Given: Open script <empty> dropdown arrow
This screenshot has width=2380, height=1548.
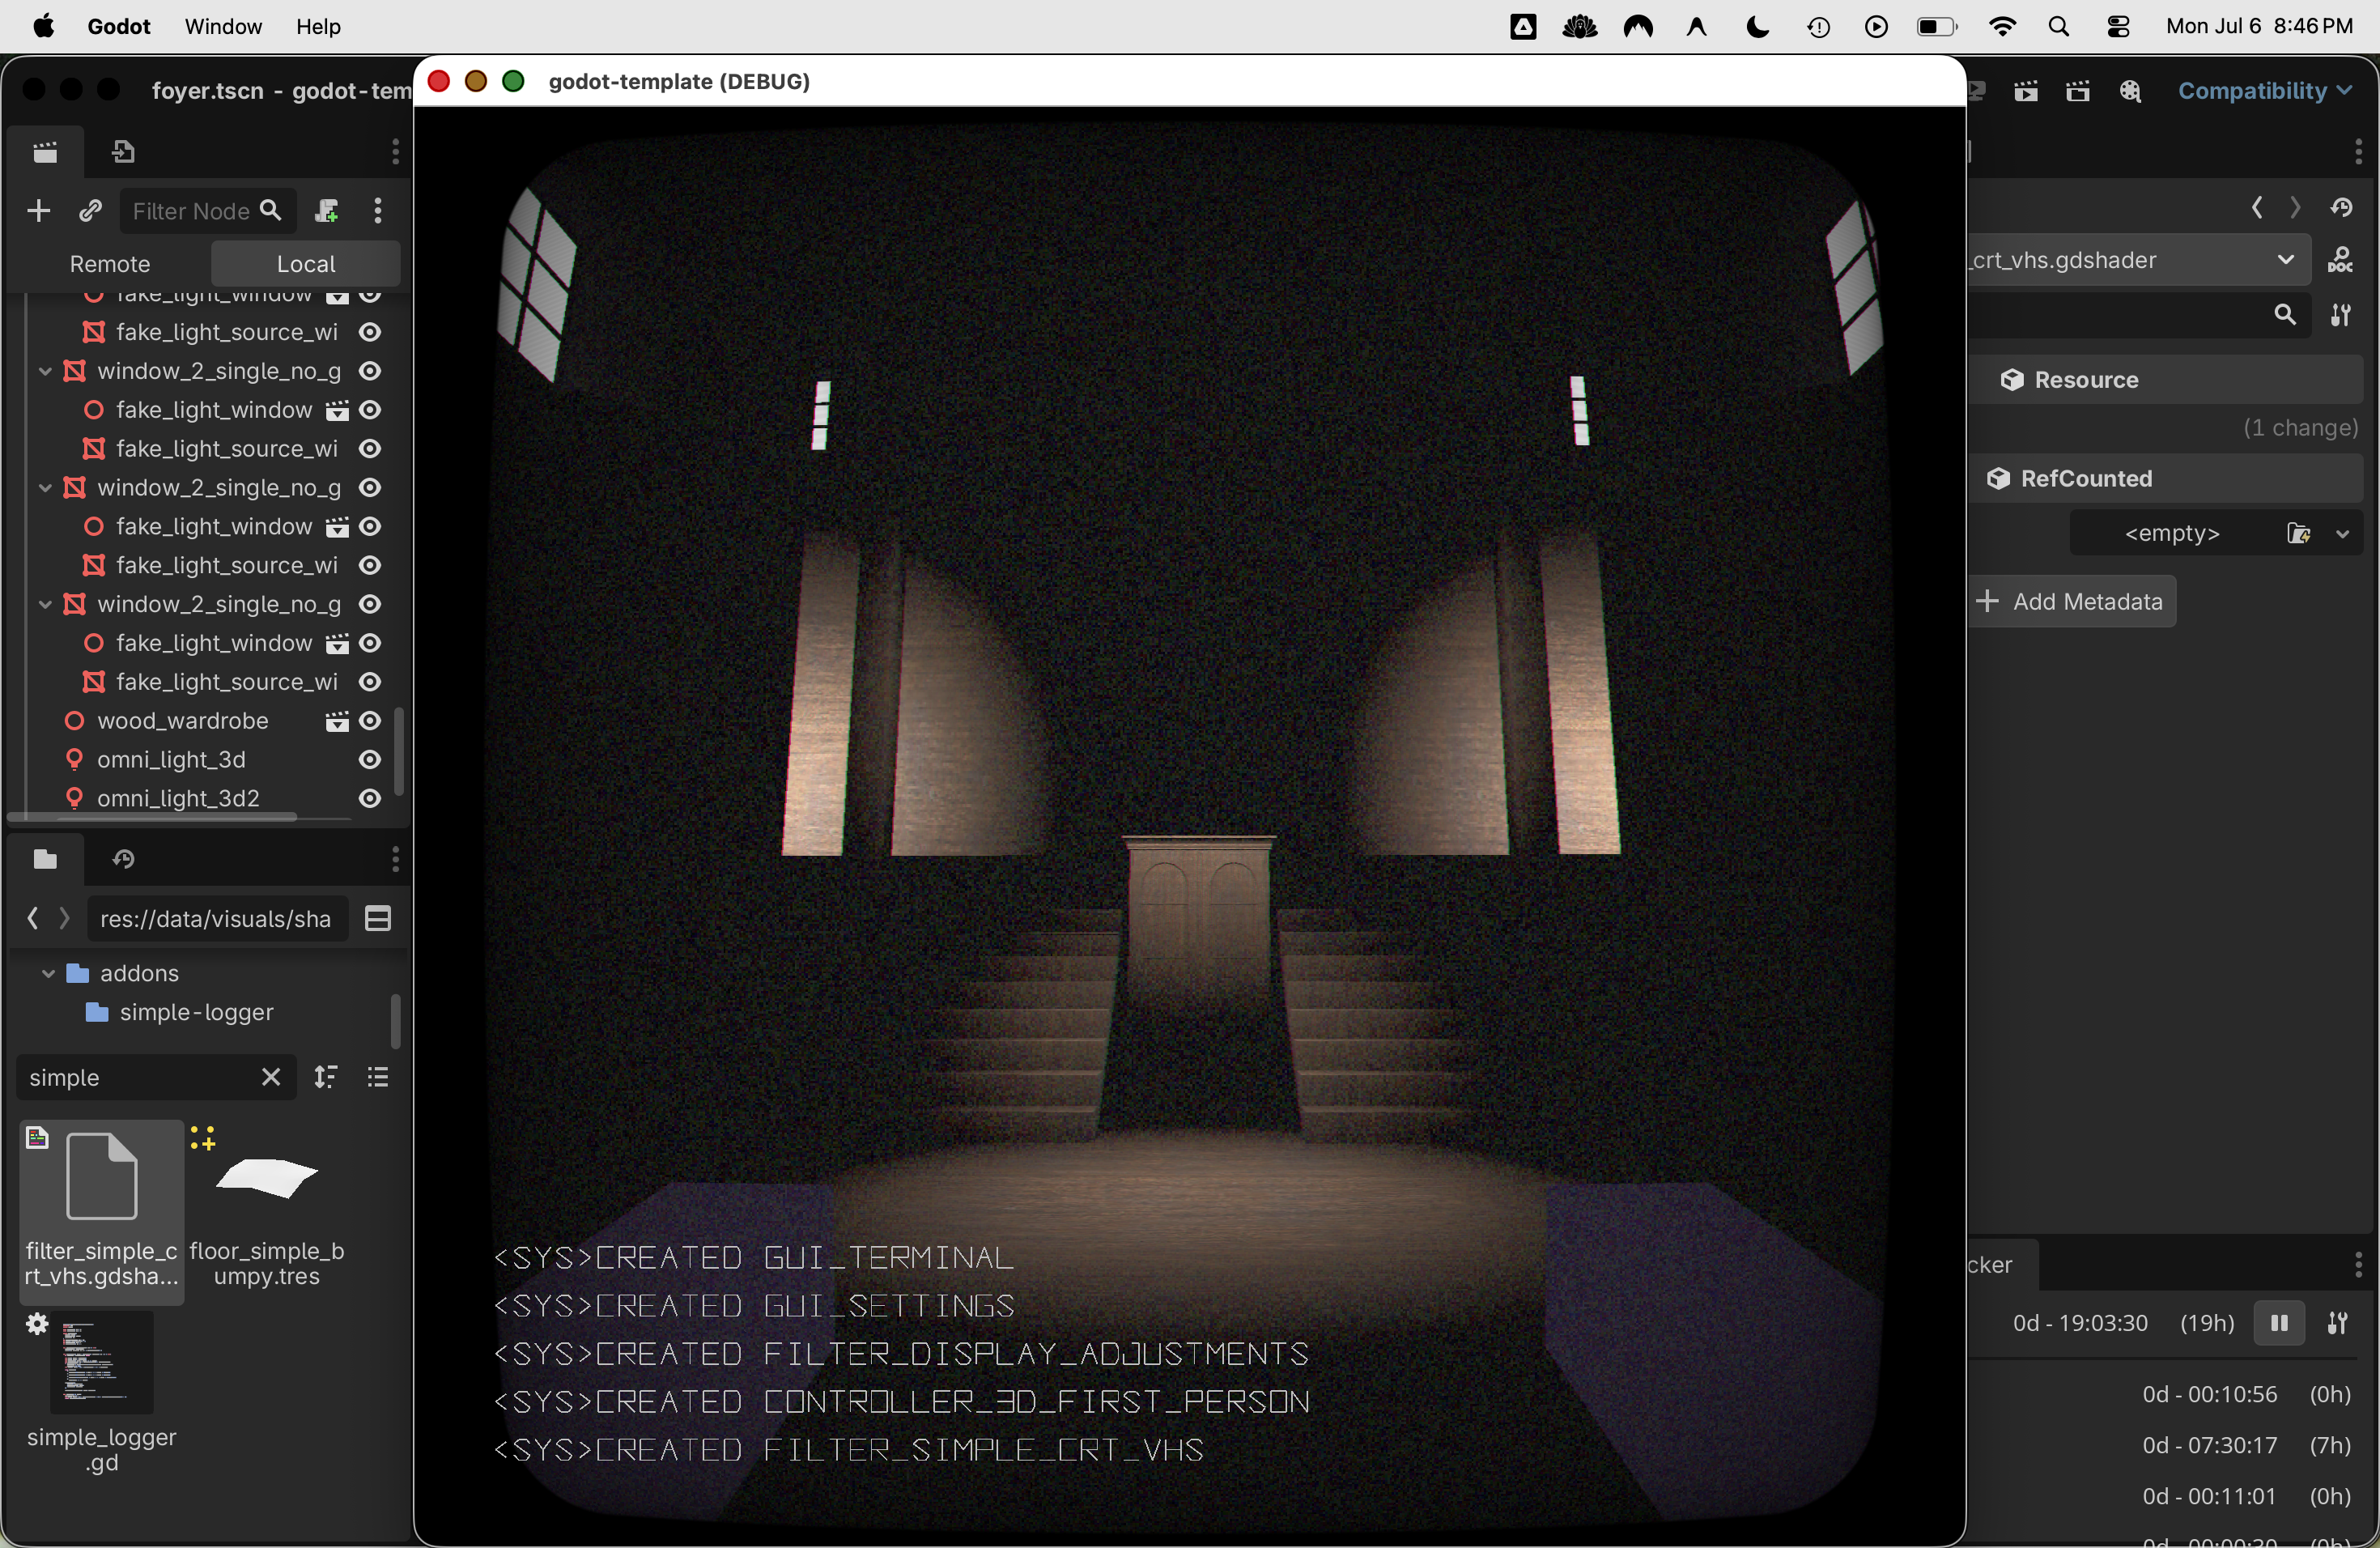Looking at the screenshot, I should 2343,534.
